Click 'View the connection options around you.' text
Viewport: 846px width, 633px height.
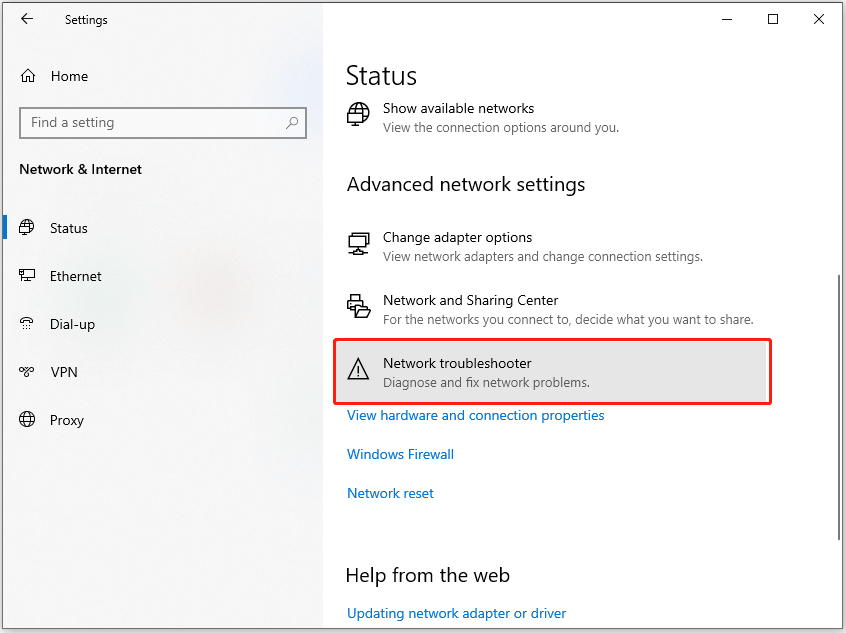coord(501,127)
